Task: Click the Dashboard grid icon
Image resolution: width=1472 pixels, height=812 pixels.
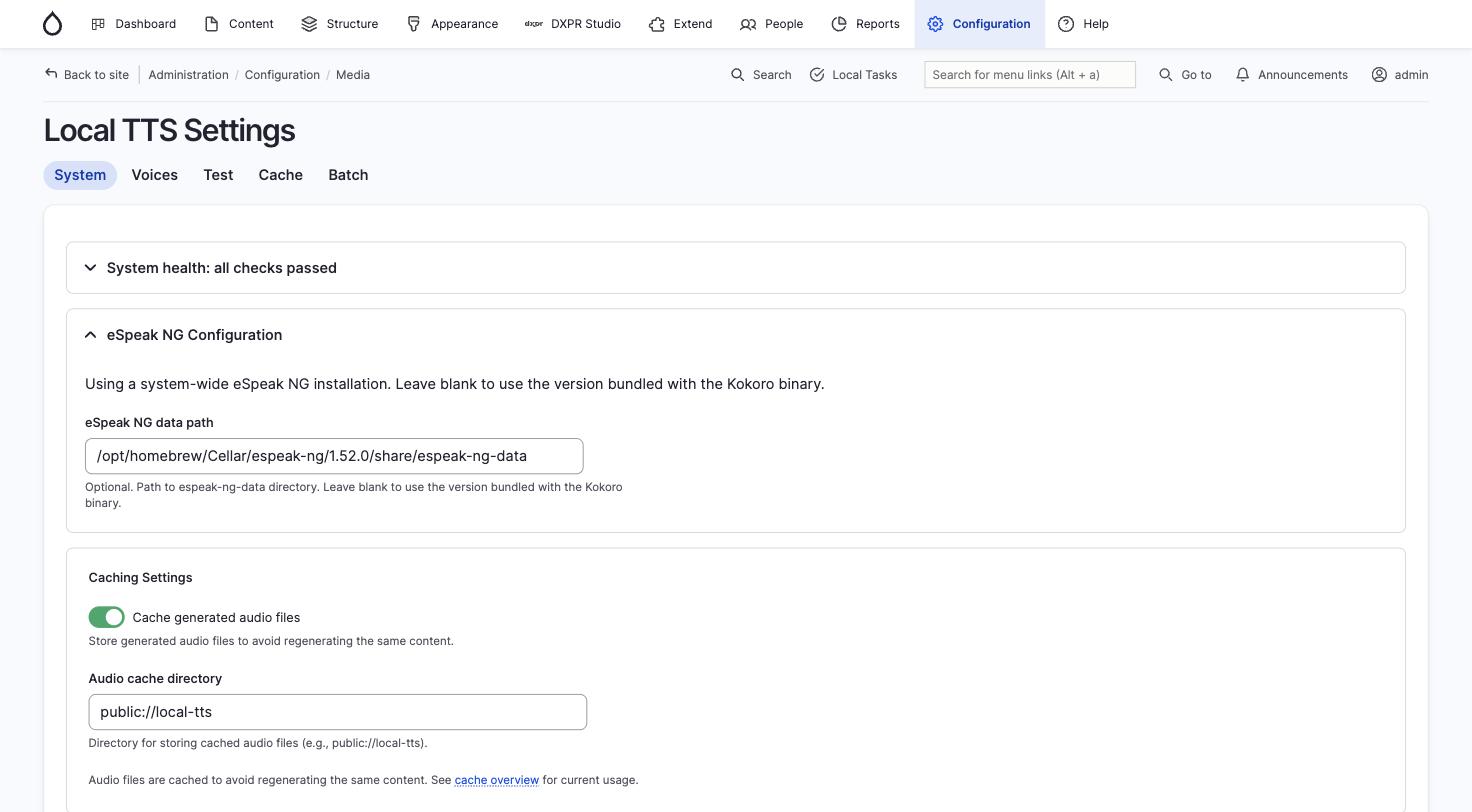Action: pyautogui.click(x=98, y=24)
